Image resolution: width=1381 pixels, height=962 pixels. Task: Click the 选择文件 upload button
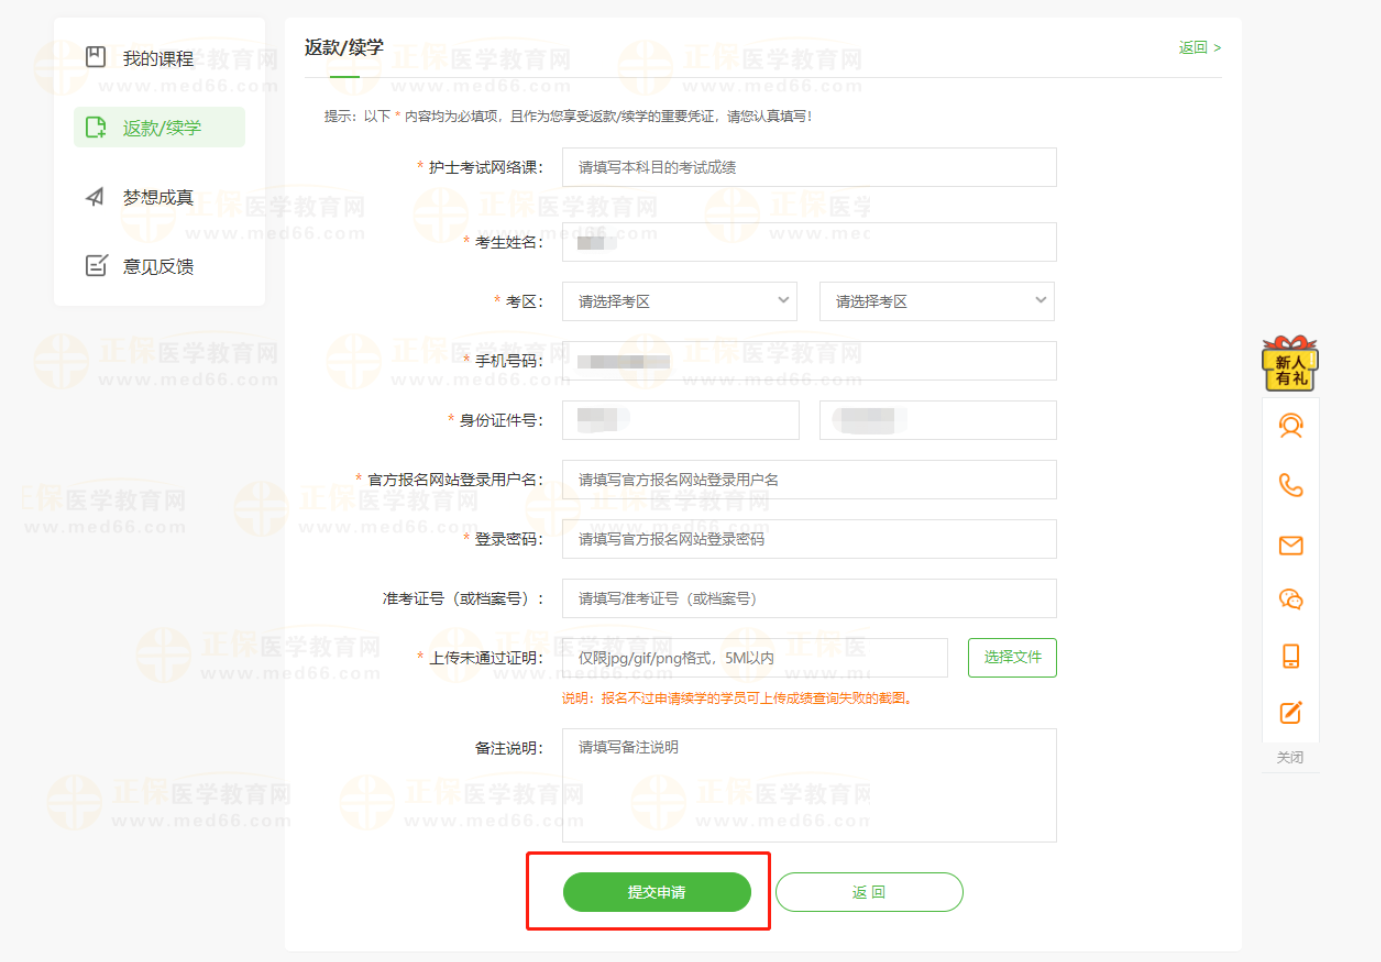click(1011, 657)
